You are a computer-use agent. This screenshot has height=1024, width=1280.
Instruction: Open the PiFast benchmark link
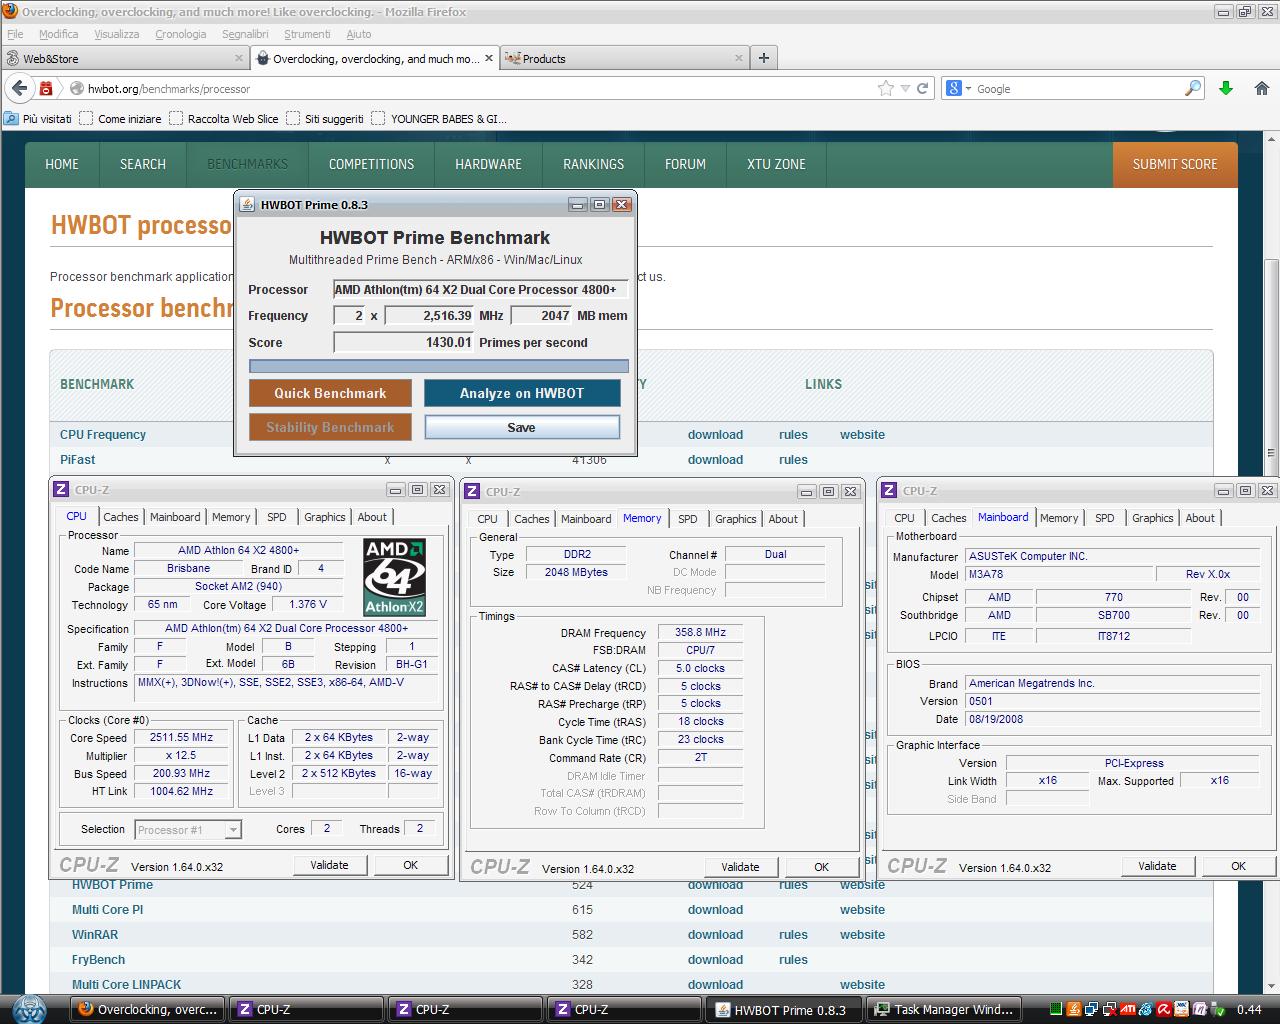78,460
